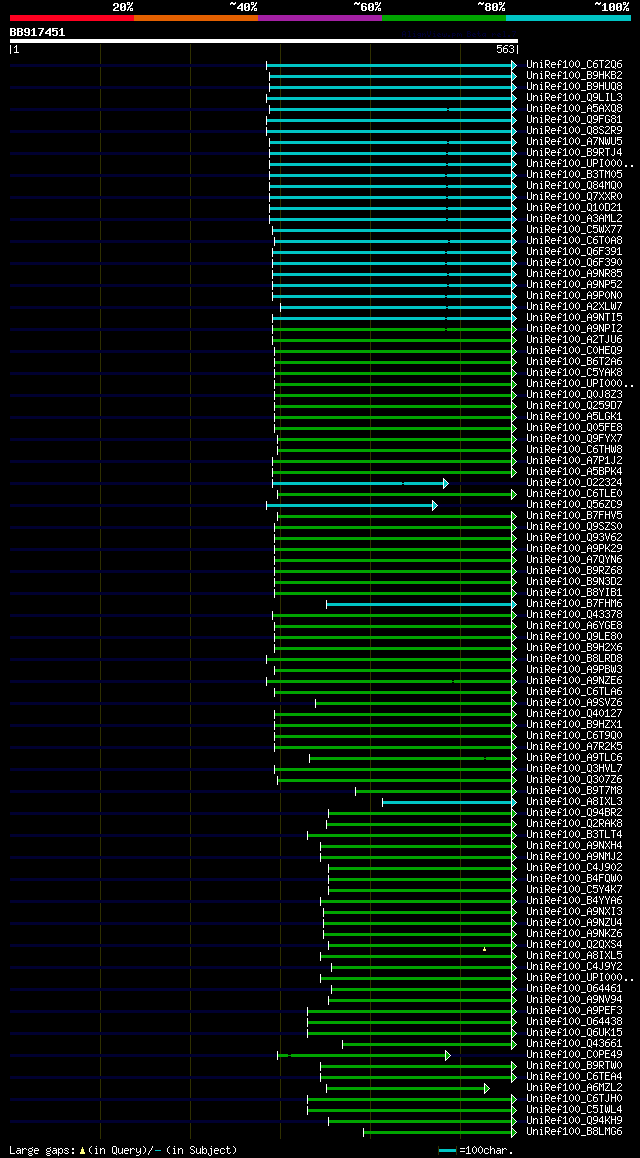
Task: Click the query end position 563
Action: [505, 50]
